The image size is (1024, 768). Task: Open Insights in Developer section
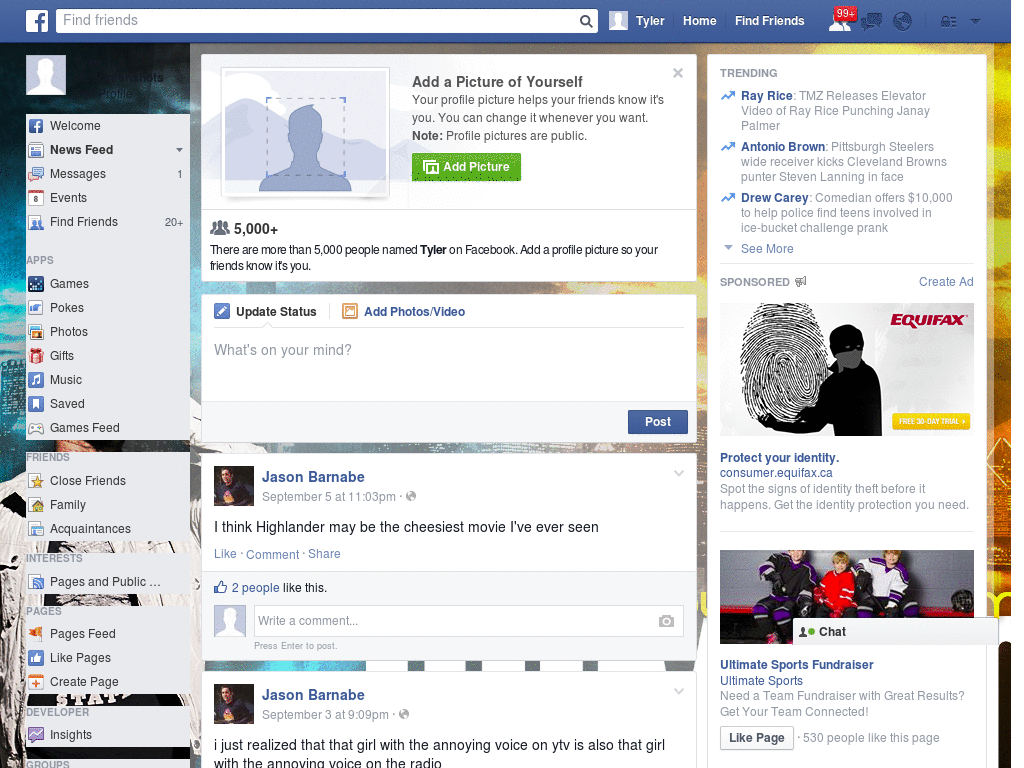[108, 735]
